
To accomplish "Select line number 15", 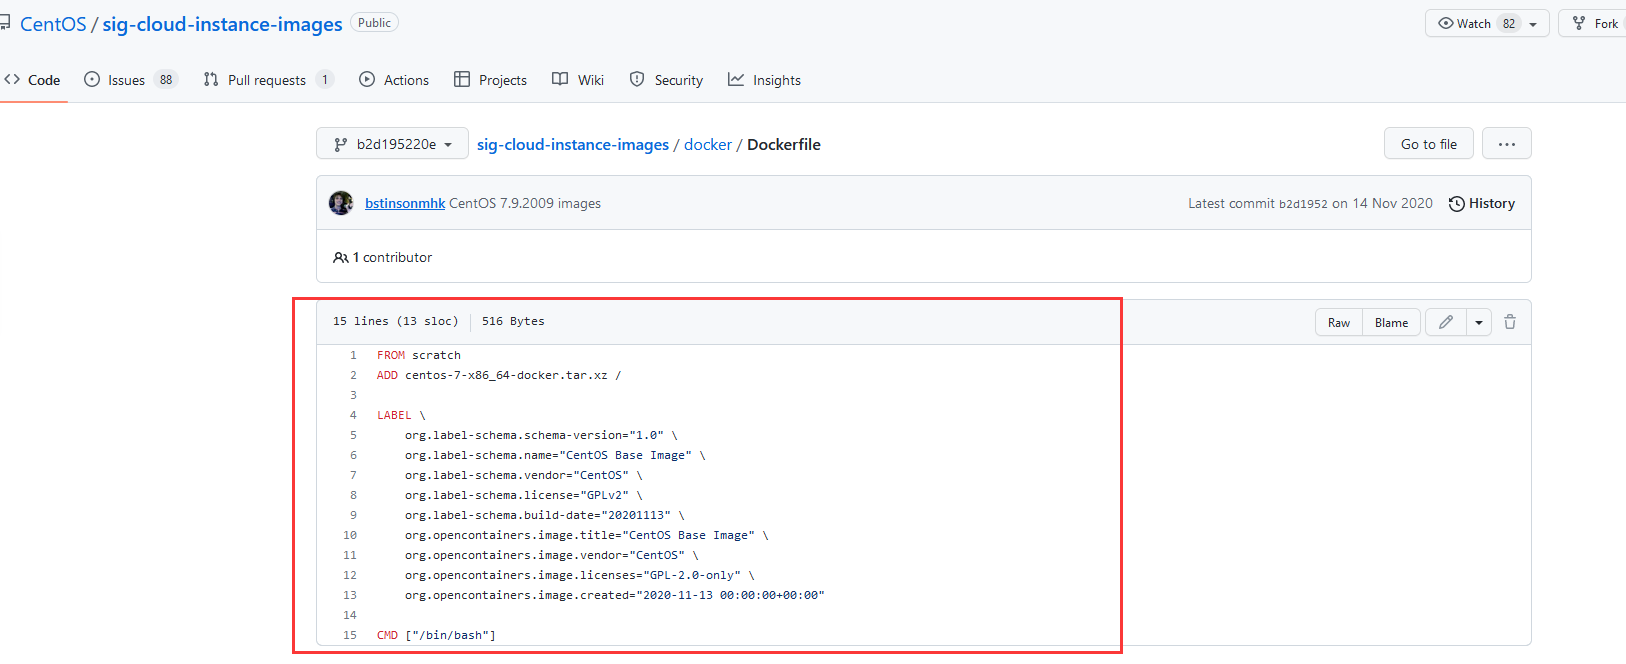I will coord(350,635).
